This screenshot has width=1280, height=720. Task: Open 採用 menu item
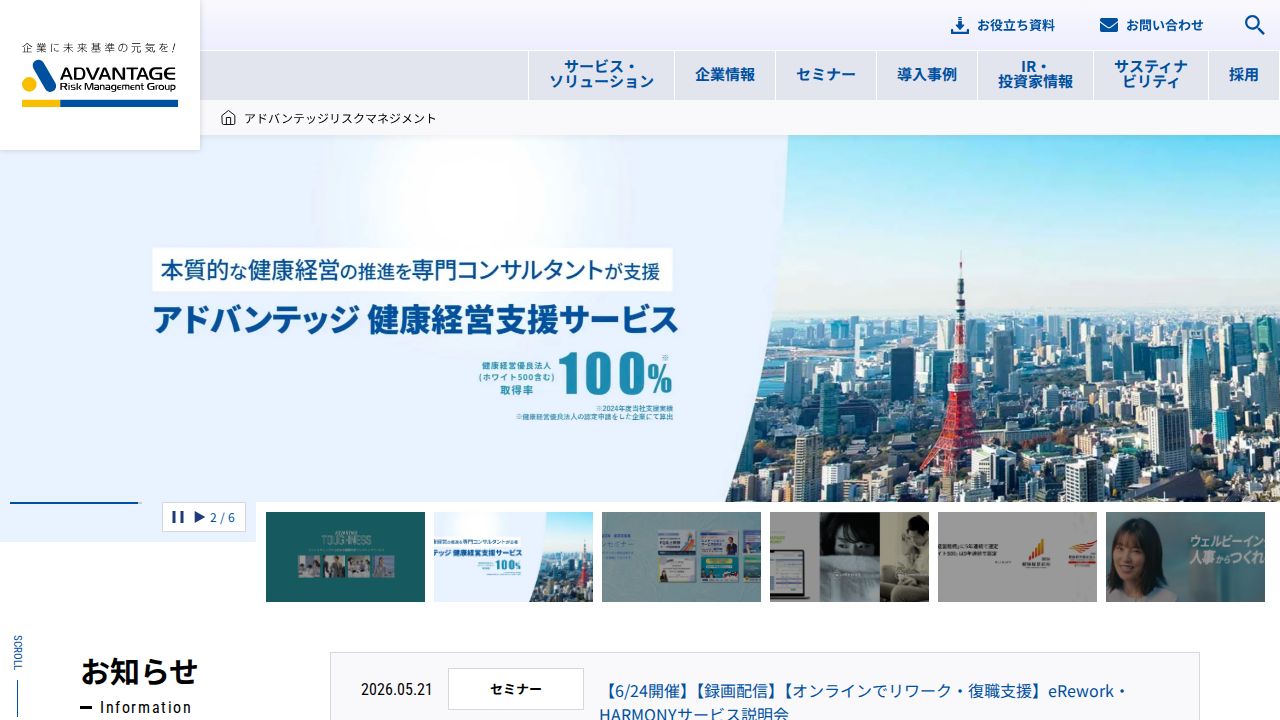point(1244,75)
